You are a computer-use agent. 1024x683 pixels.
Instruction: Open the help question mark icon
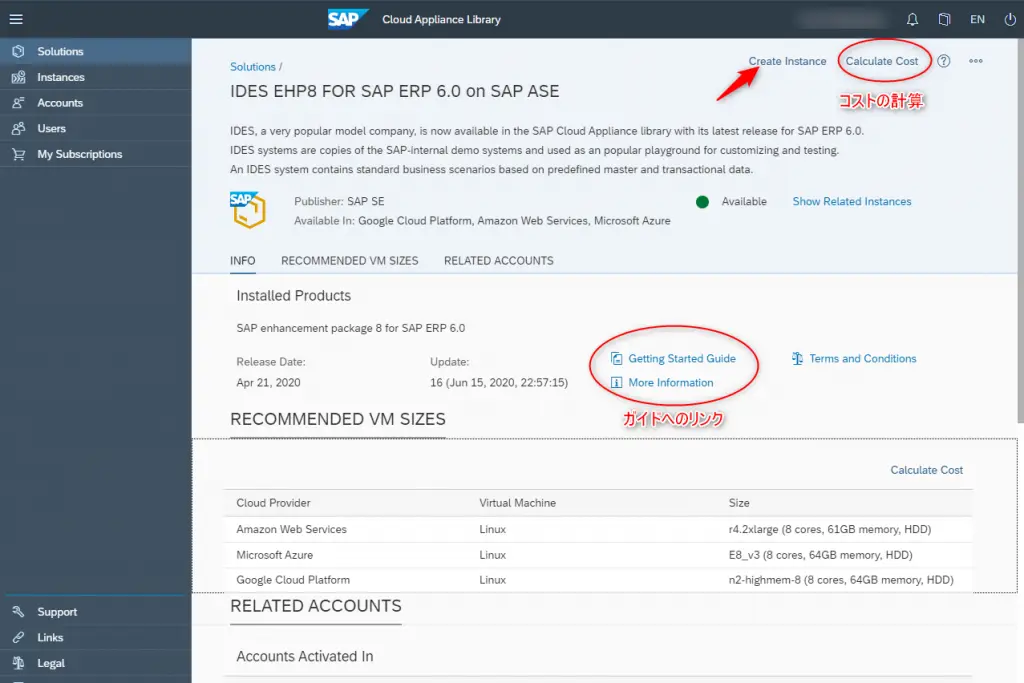[944, 61]
